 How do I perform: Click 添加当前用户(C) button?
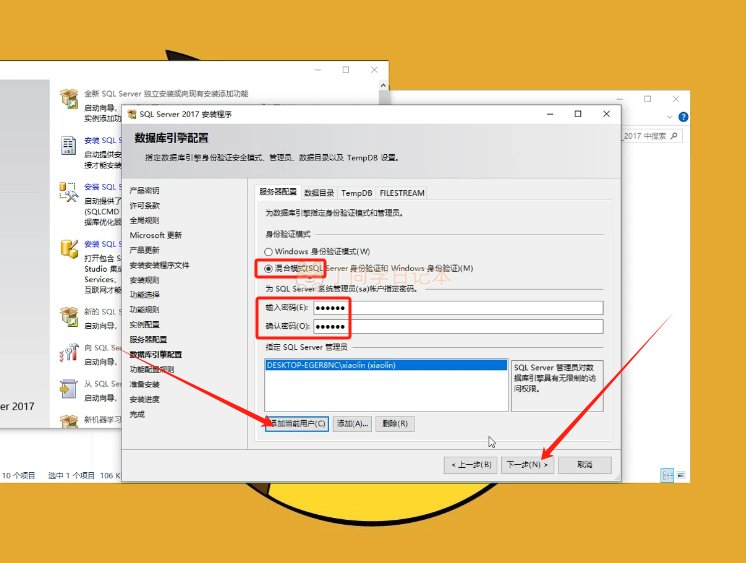(296, 424)
